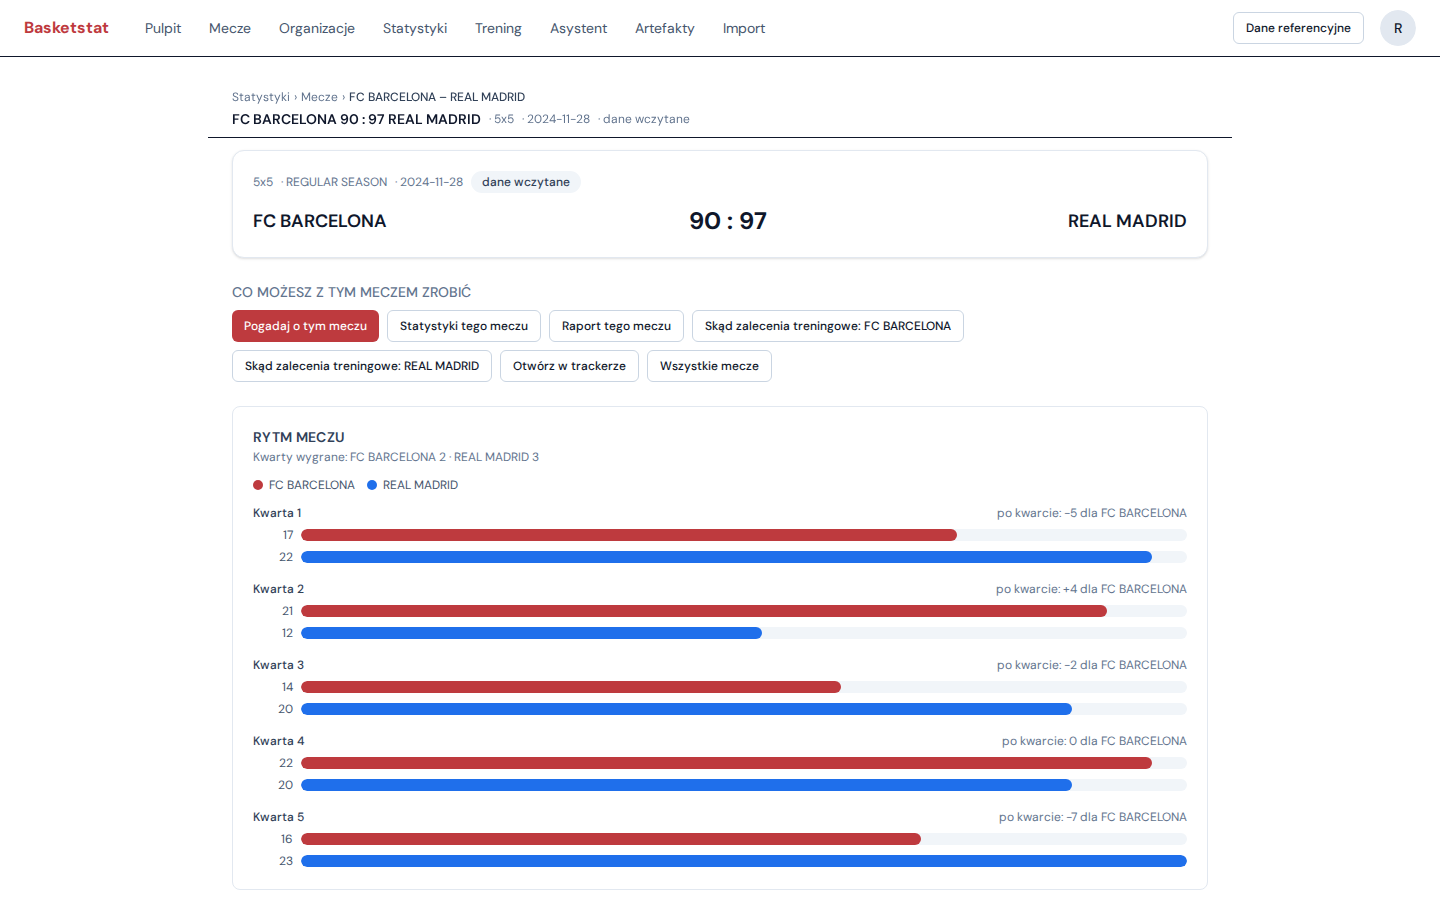Click the page title FC BARCELONA 90 : 97 REAL MADRID
The image size is (1440, 900).
coord(356,119)
